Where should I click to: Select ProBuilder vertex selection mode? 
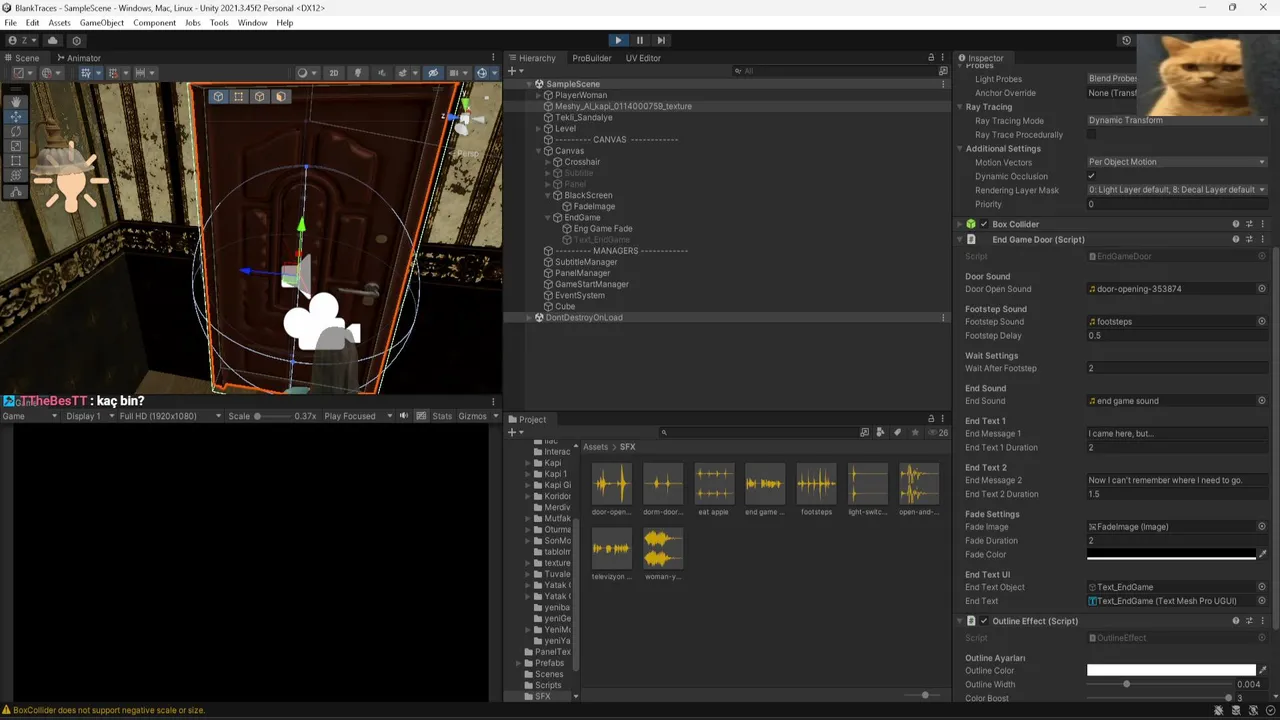click(x=239, y=97)
